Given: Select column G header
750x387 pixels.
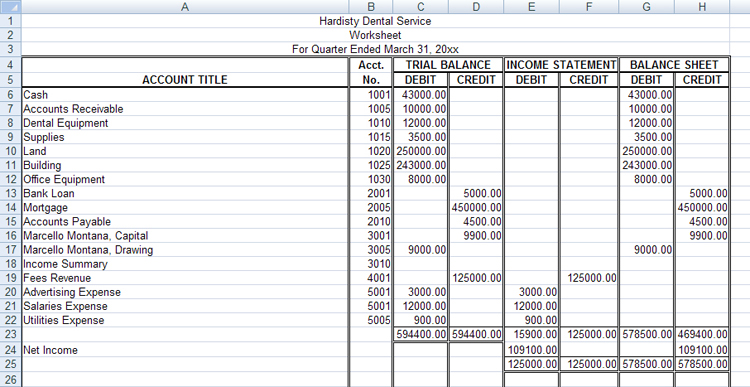Looking at the screenshot, I should [646, 7].
